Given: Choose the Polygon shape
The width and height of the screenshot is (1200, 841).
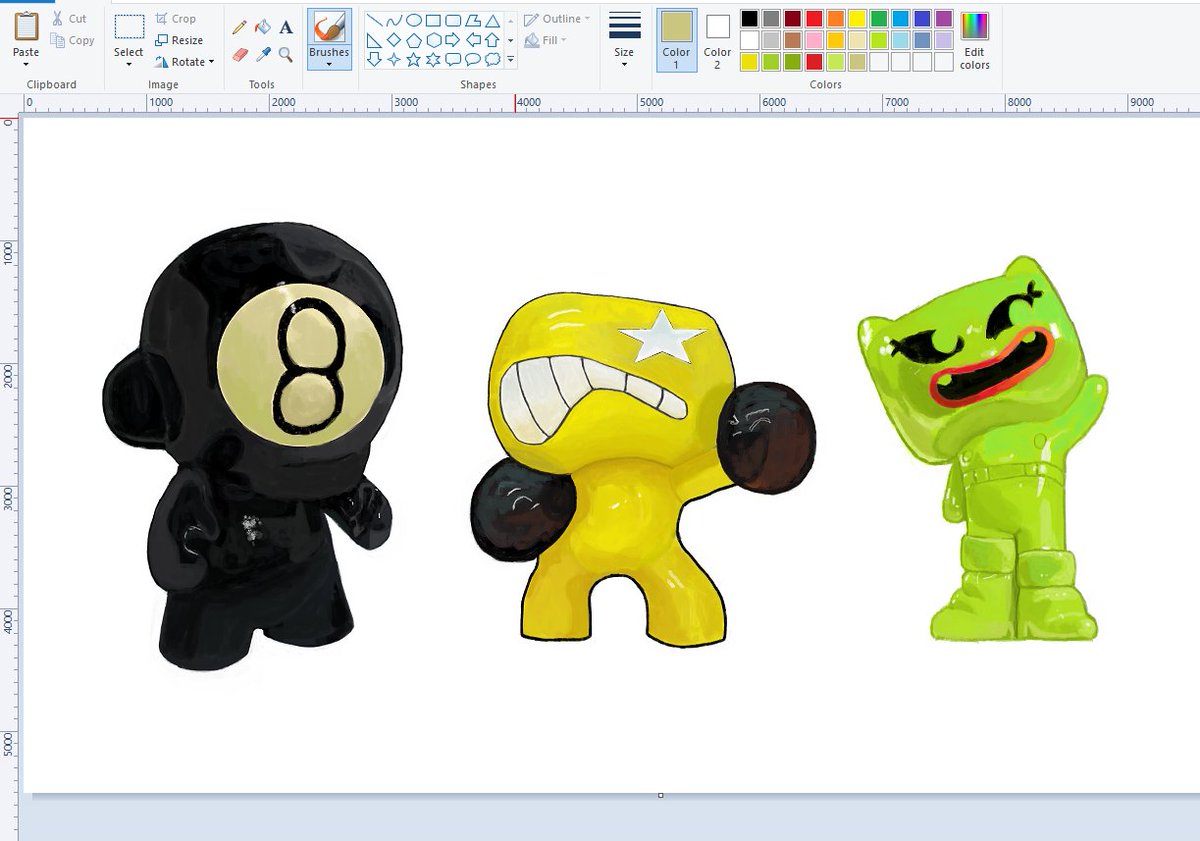Looking at the screenshot, I should coord(472,20).
